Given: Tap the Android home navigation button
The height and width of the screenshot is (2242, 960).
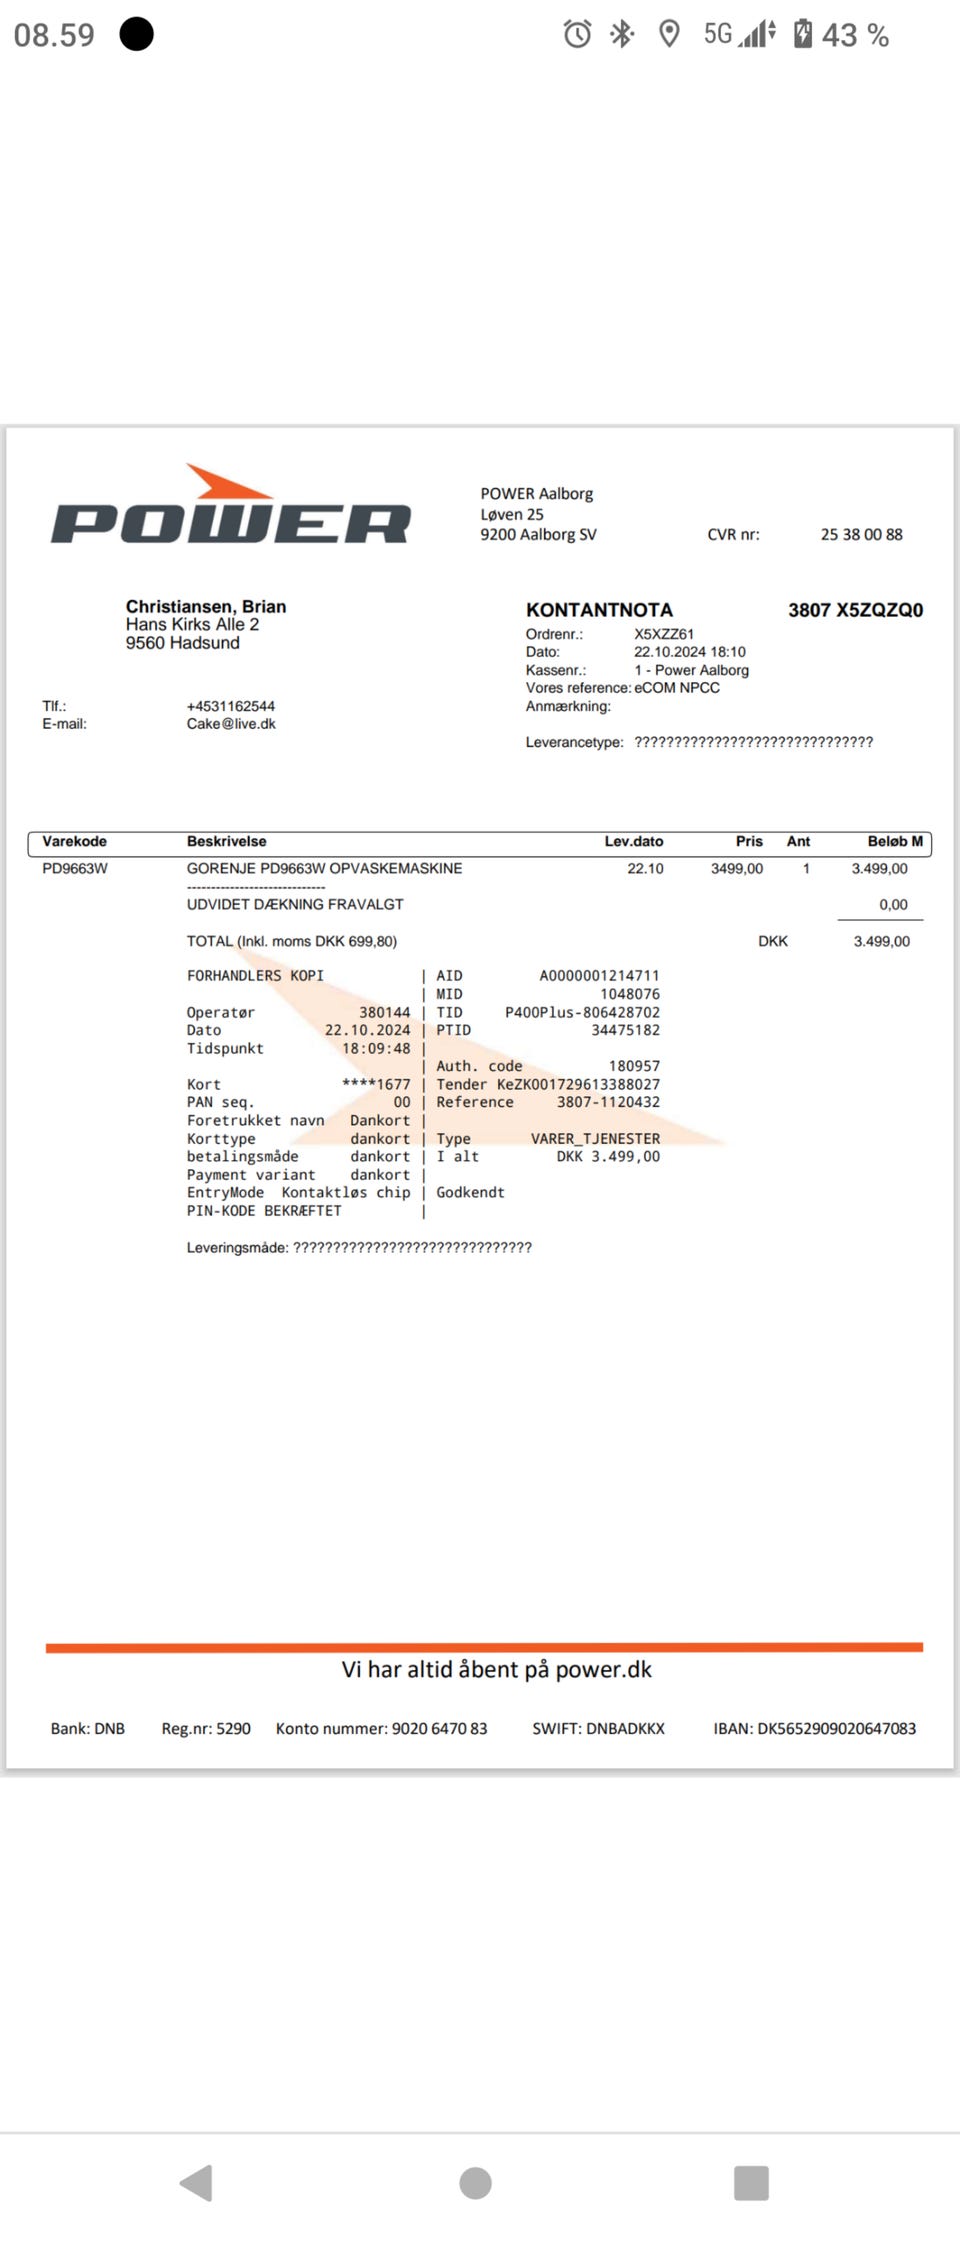Looking at the screenshot, I should [475, 2182].
